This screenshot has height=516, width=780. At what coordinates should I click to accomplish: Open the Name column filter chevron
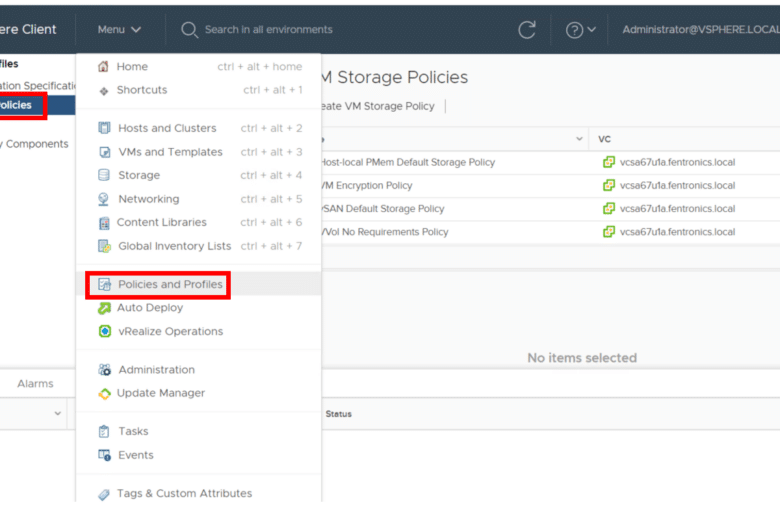579,139
